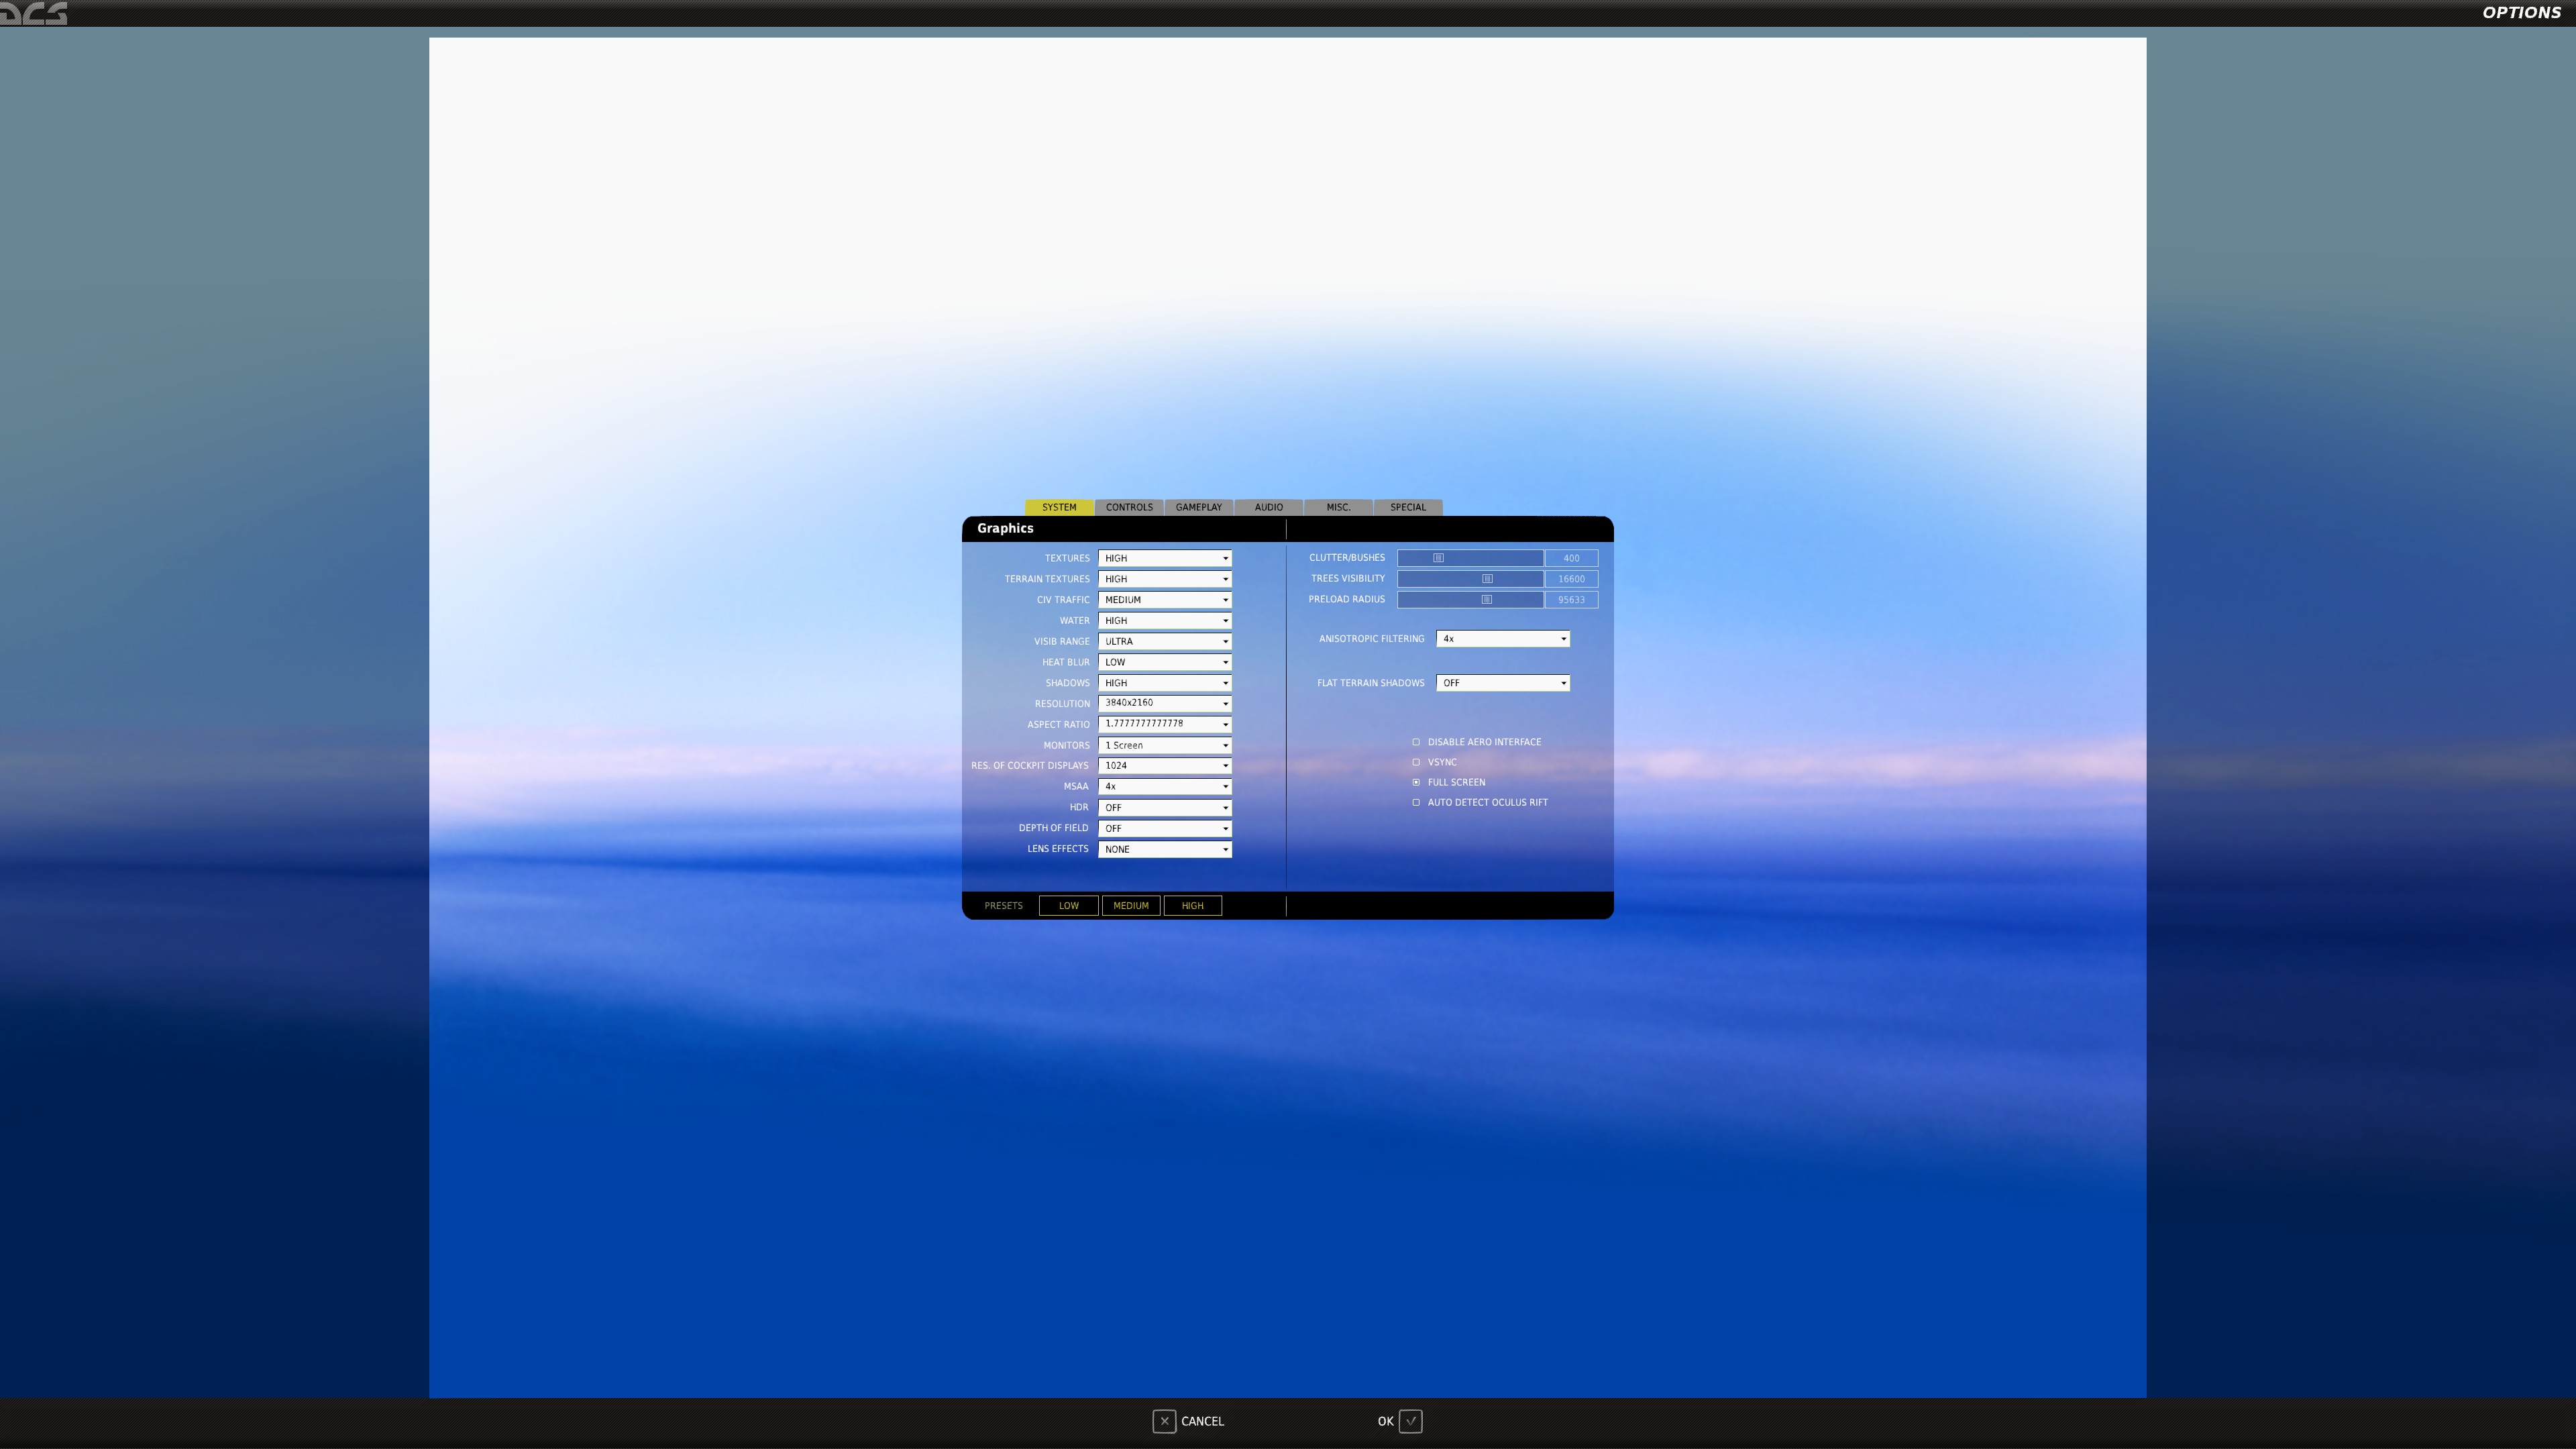Screen dimensions: 2576x1449
Task: Open the Textures dropdown
Action: [1165, 558]
